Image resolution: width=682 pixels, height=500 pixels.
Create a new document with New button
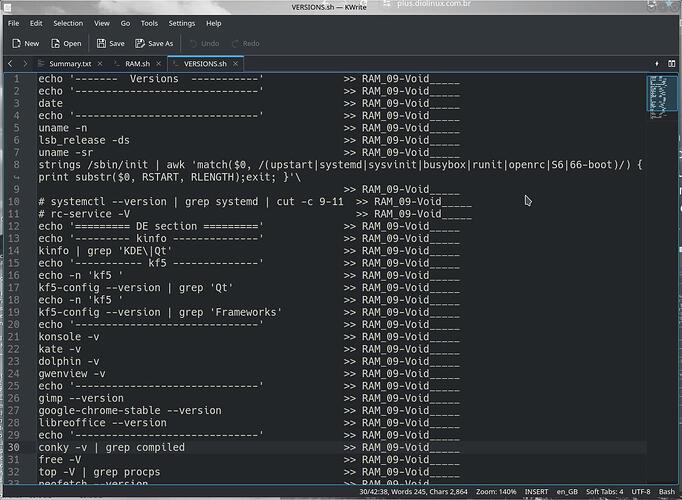pos(26,43)
